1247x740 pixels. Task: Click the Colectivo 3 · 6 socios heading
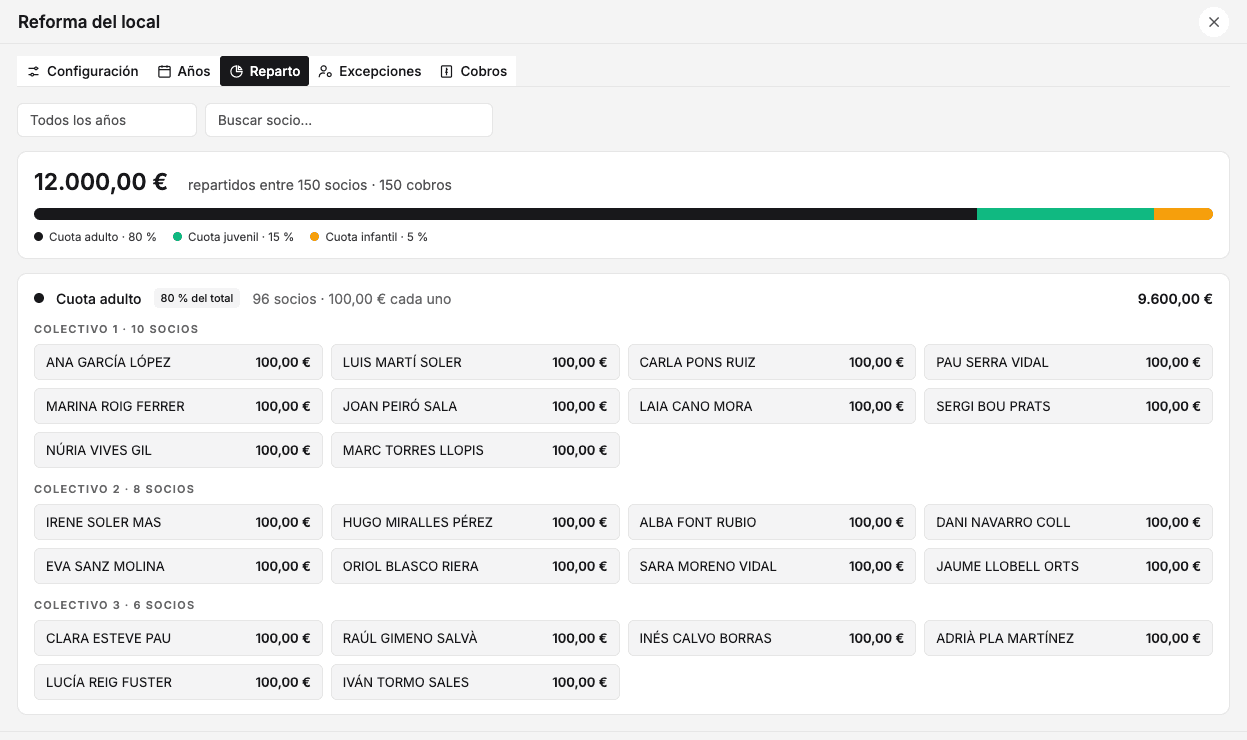(x=114, y=605)
